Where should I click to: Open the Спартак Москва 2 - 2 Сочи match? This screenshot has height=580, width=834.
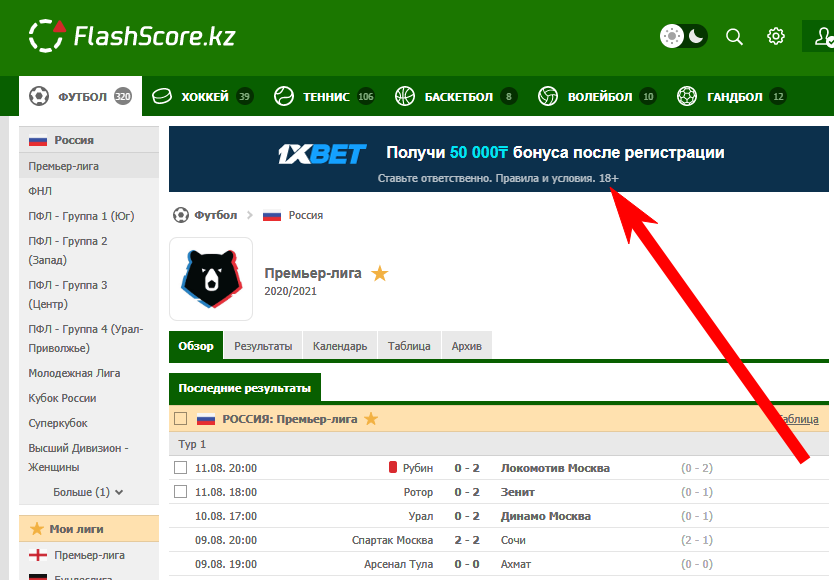498,540
